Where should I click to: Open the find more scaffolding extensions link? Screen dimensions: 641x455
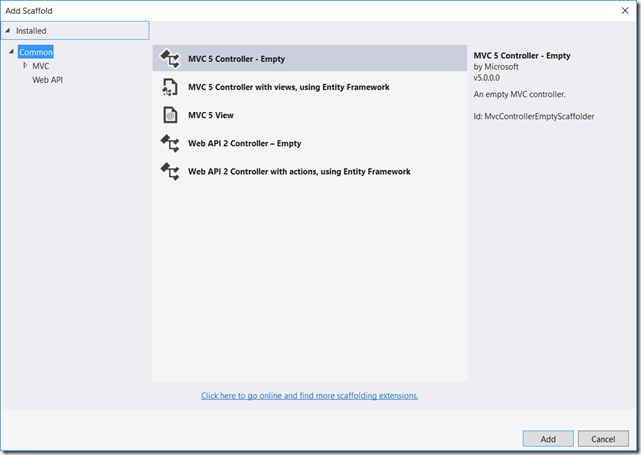coord(309,396)
